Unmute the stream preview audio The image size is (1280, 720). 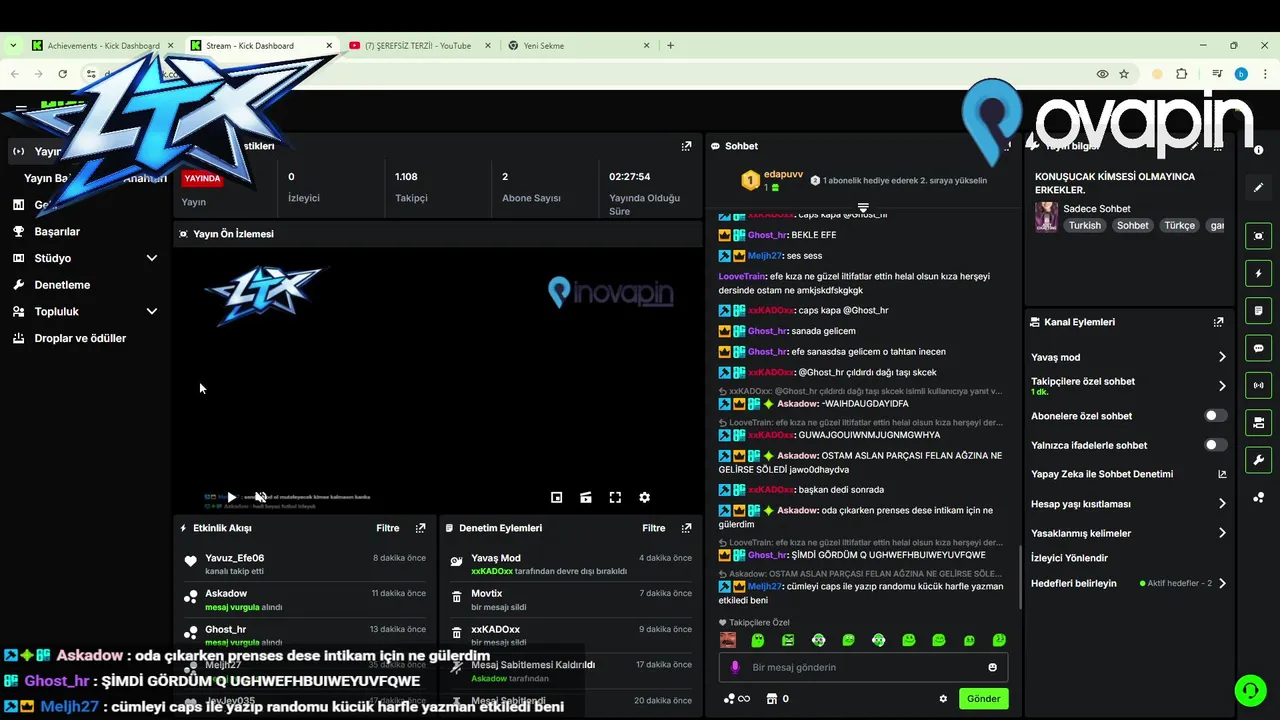click(260, 497)
